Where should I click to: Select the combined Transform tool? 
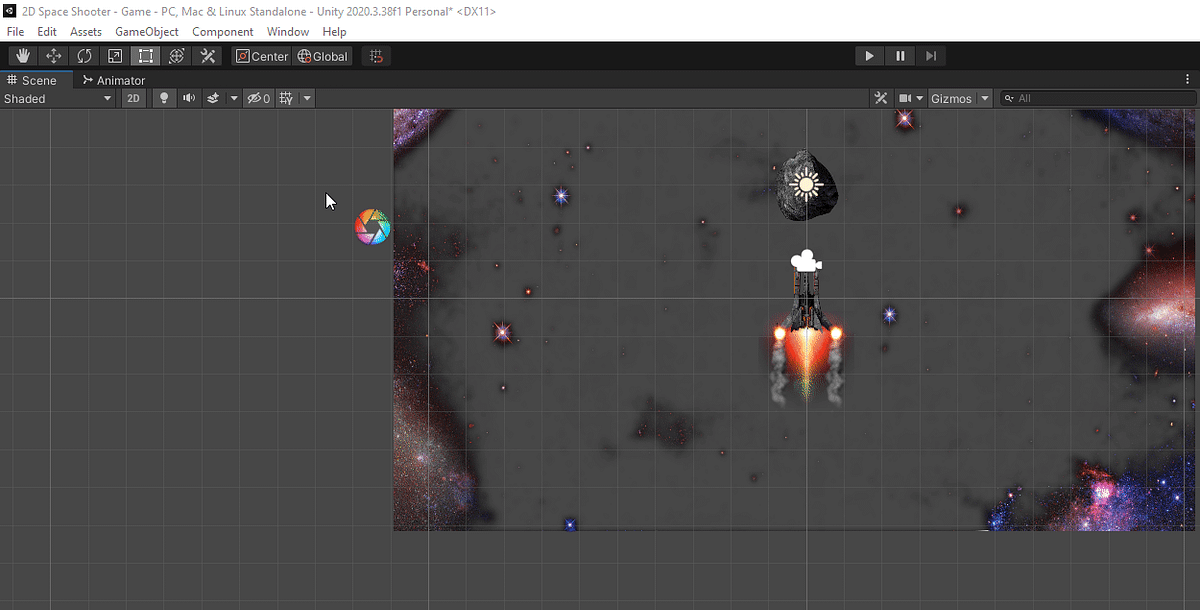pos(176,56)
